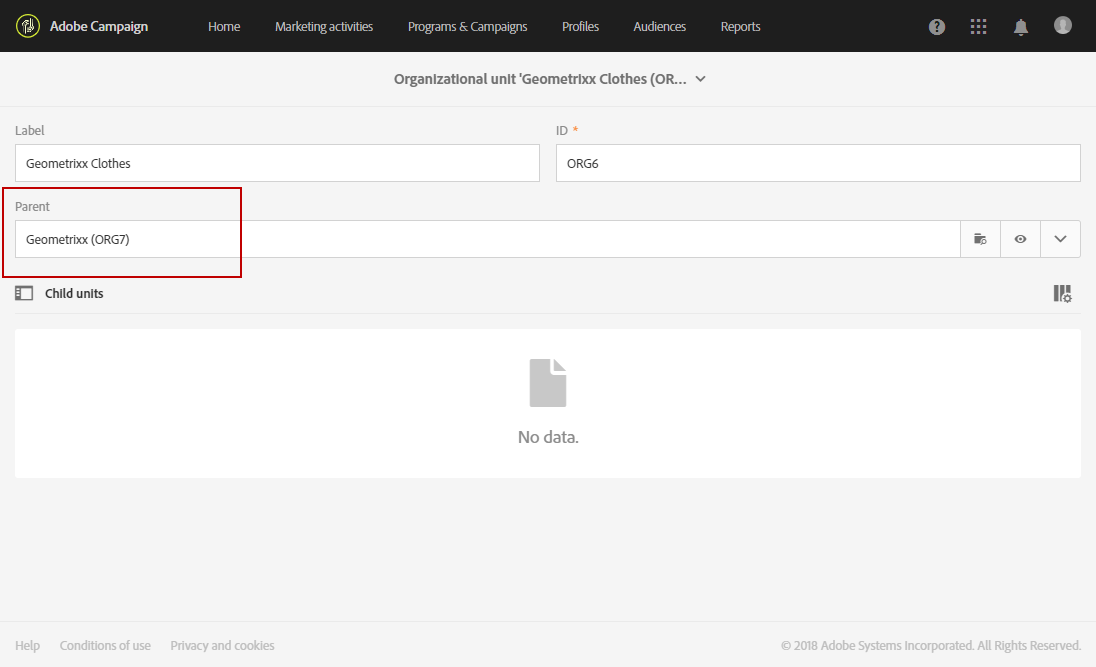The width and height of the screenshot is (1096, 667).
Task: Click the No data. message
Action: (548, 437)
